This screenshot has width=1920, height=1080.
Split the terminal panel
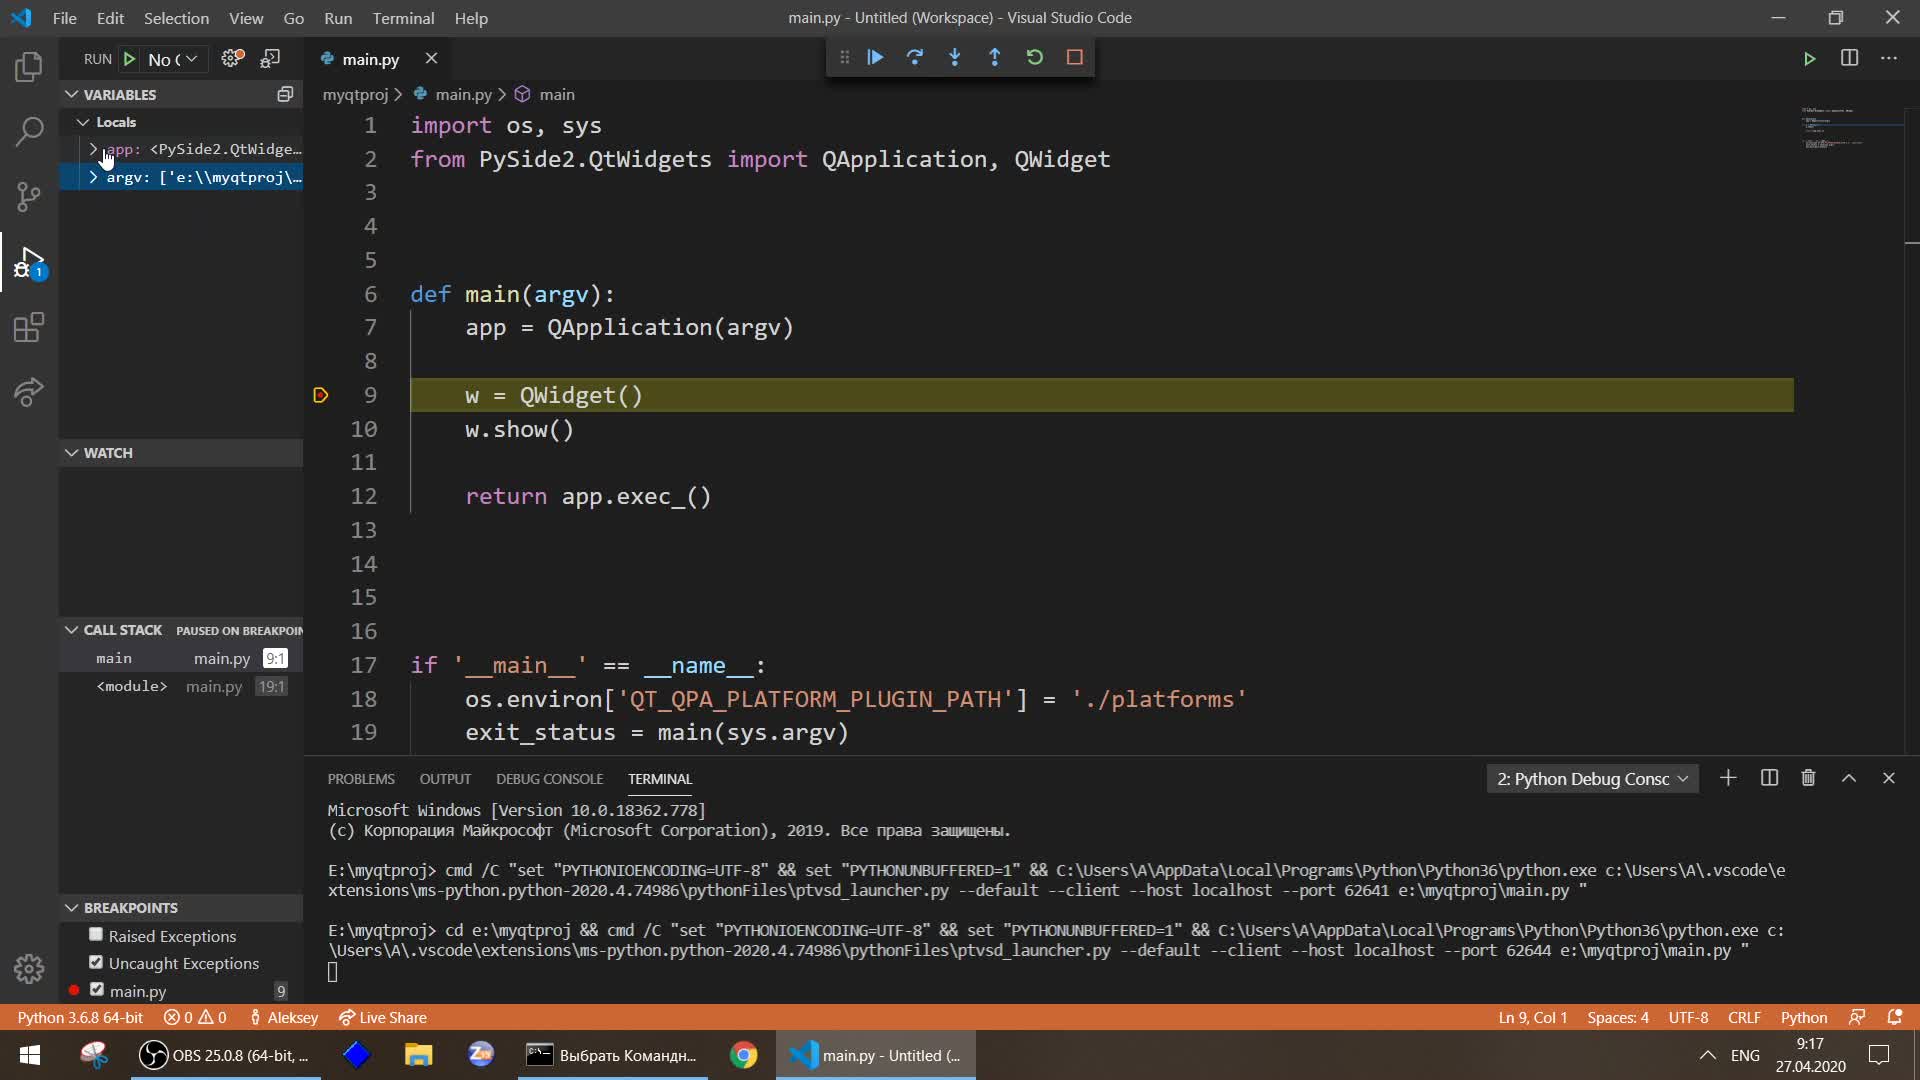click(x=1769, y=778)
